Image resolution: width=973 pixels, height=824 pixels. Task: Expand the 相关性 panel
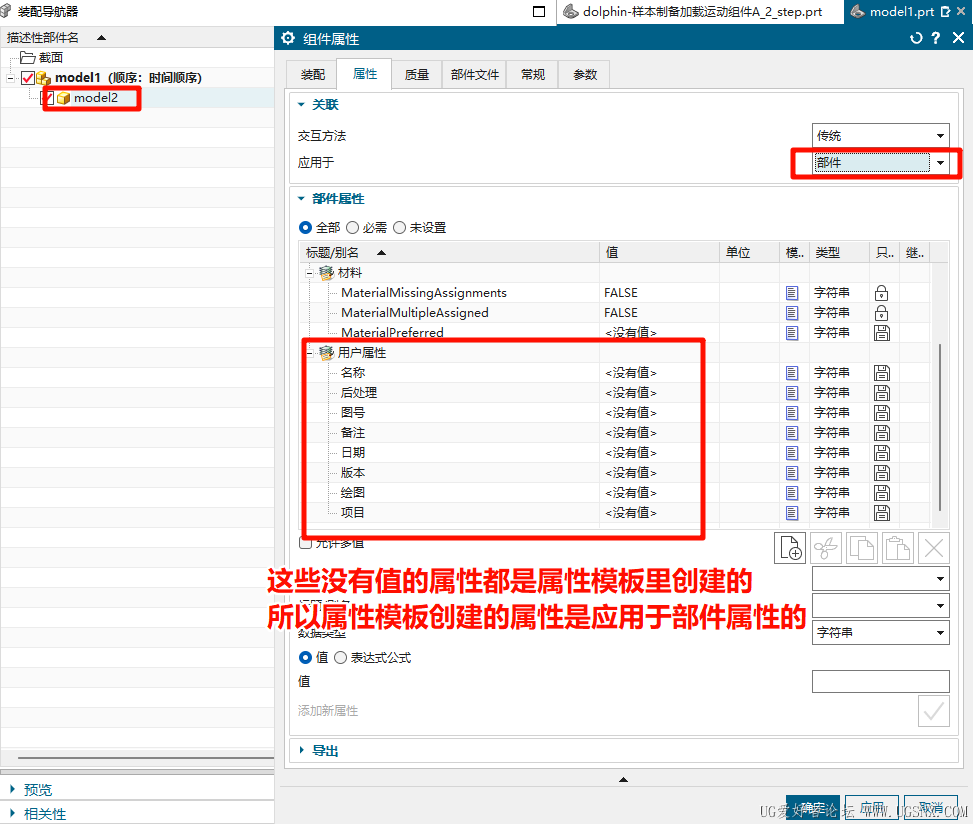click(12, 813)
